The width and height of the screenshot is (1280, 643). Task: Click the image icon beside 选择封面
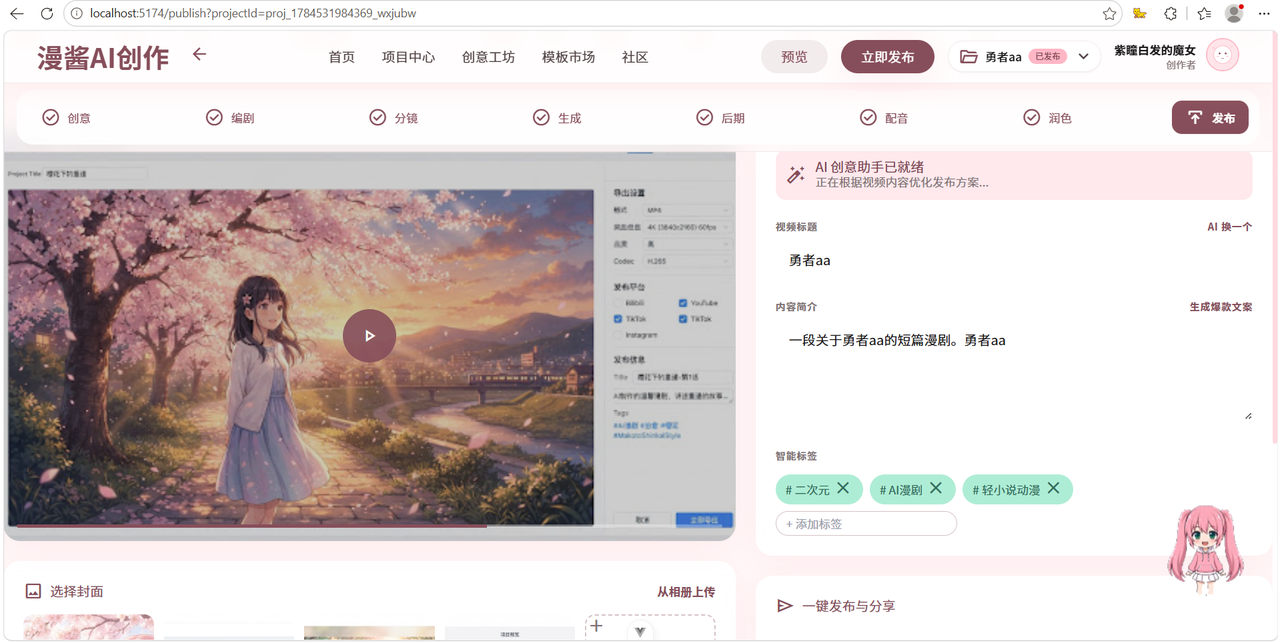point(33,592)
